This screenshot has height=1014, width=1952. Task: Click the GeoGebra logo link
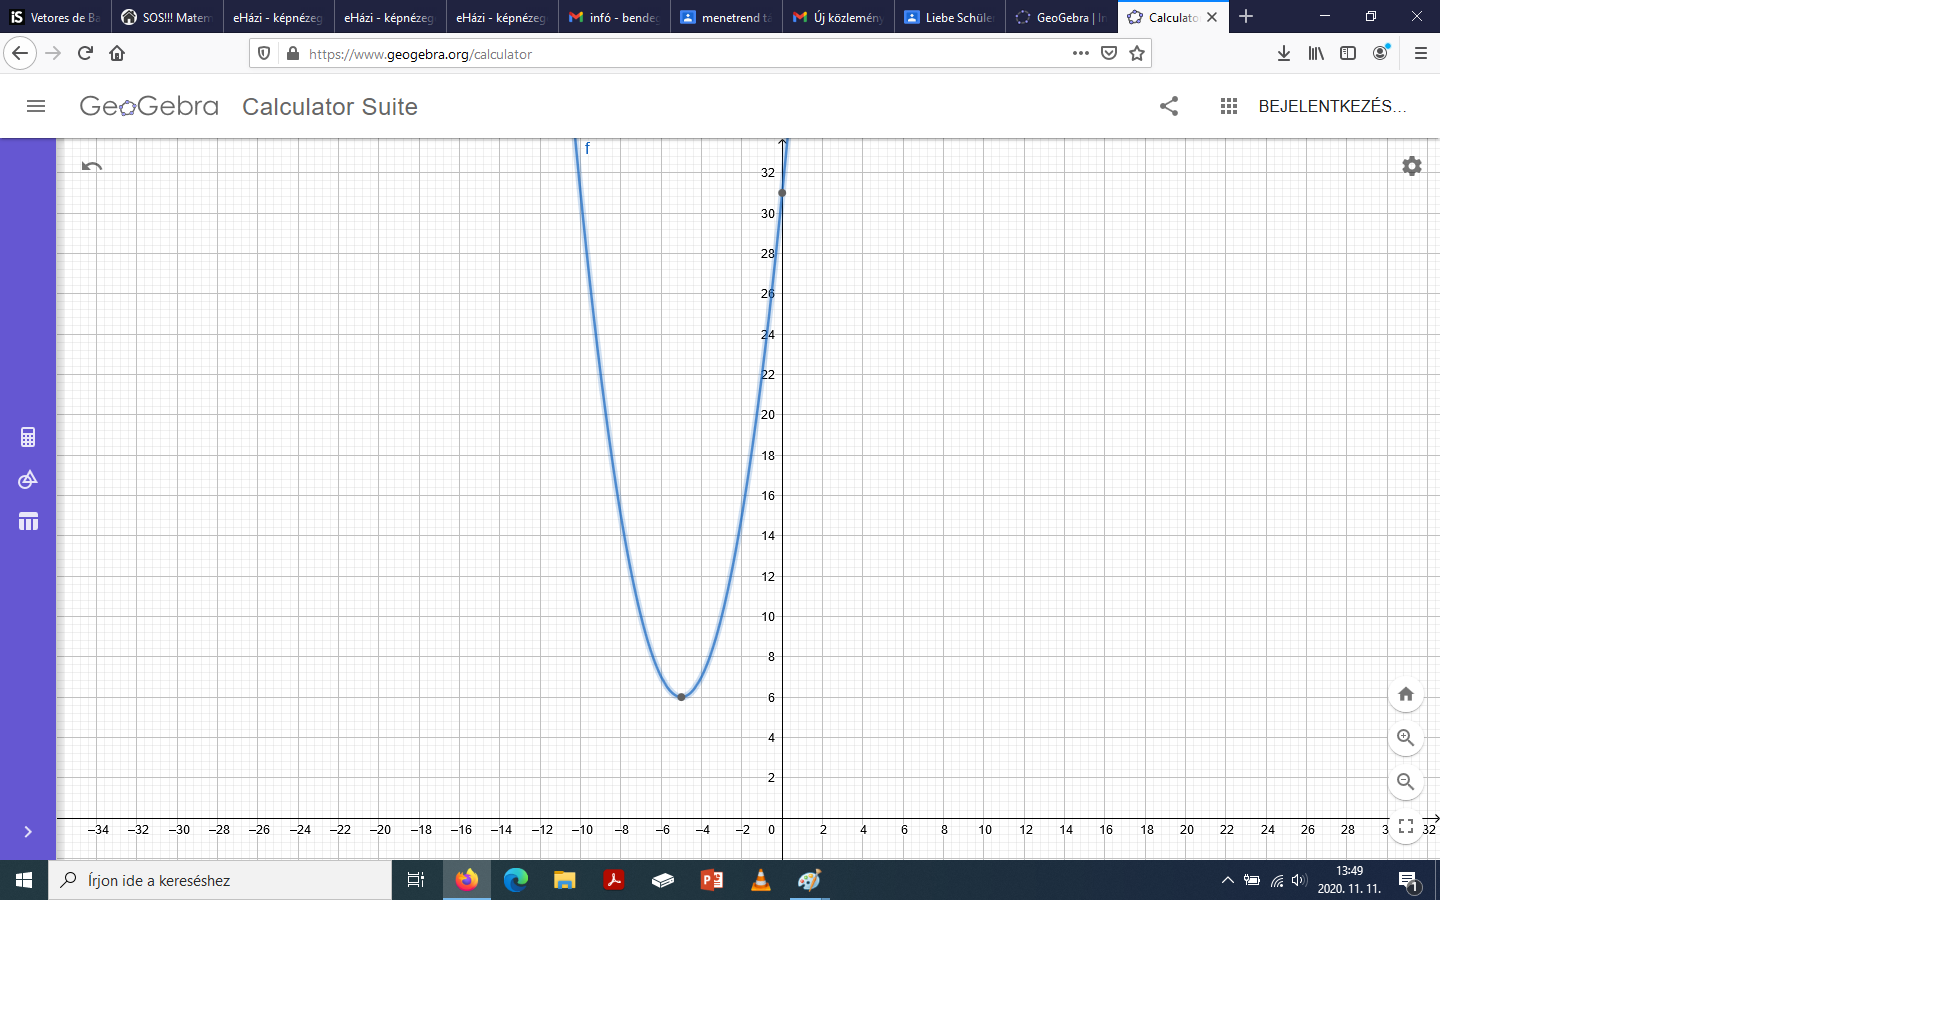coord(149,106)
